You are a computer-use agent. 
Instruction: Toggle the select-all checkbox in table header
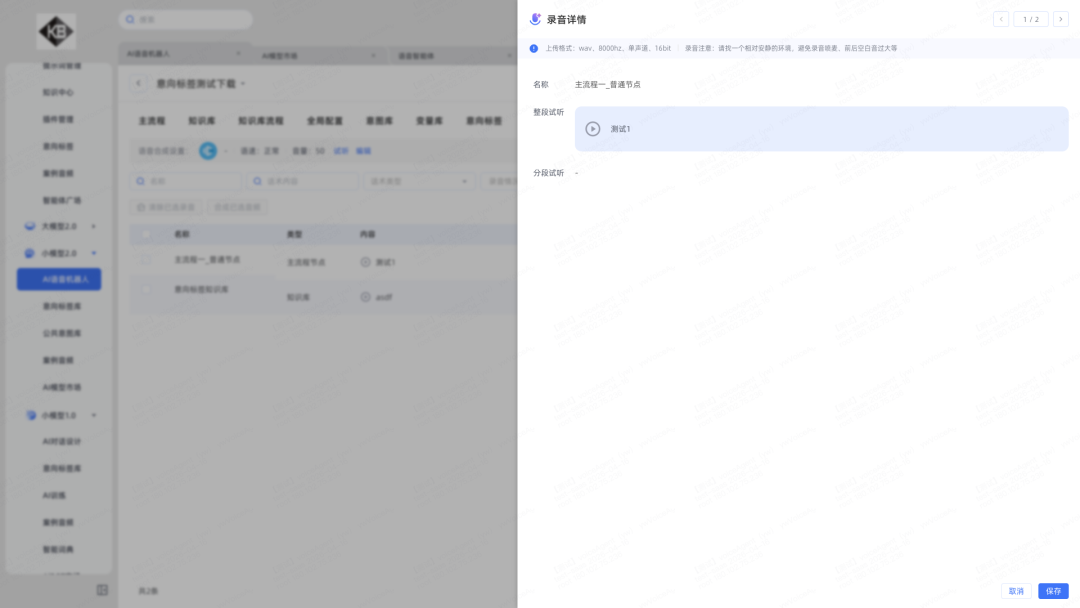tap(147, 234)
